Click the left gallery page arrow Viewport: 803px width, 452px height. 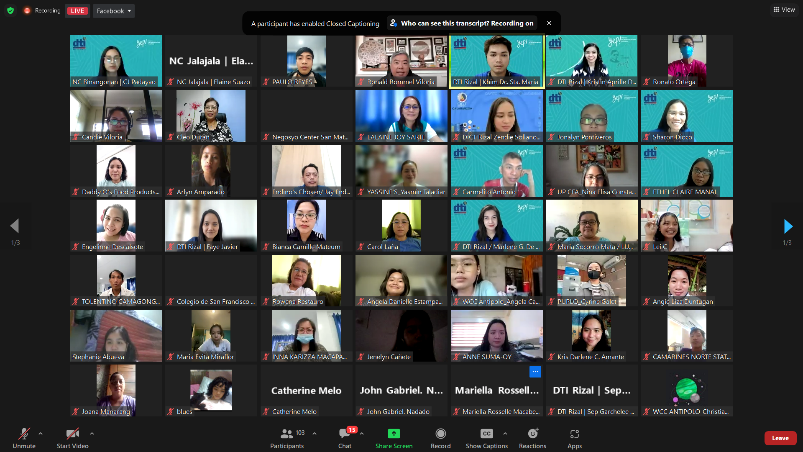coord(14,226)
